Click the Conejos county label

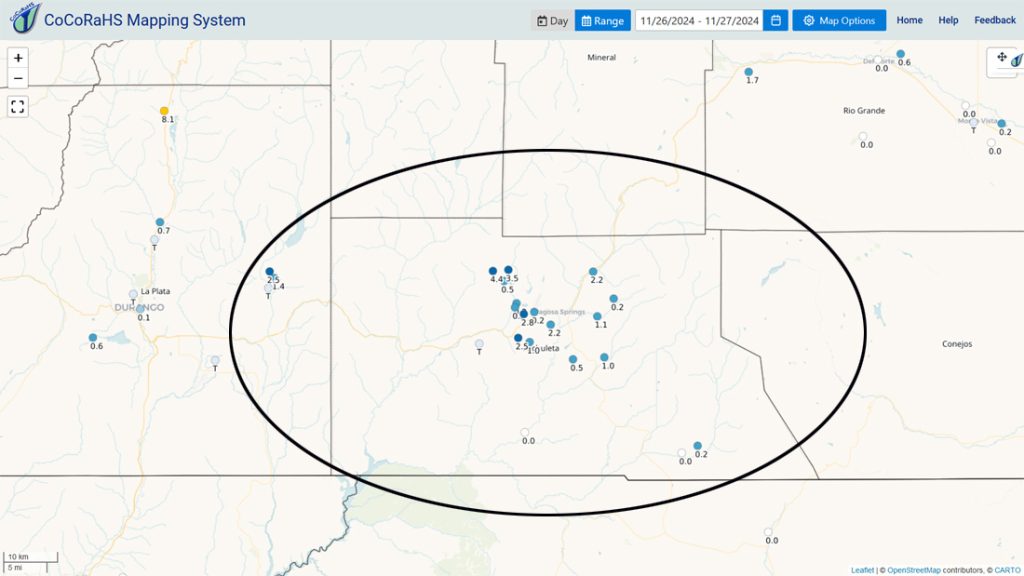[x=957, y=344]
